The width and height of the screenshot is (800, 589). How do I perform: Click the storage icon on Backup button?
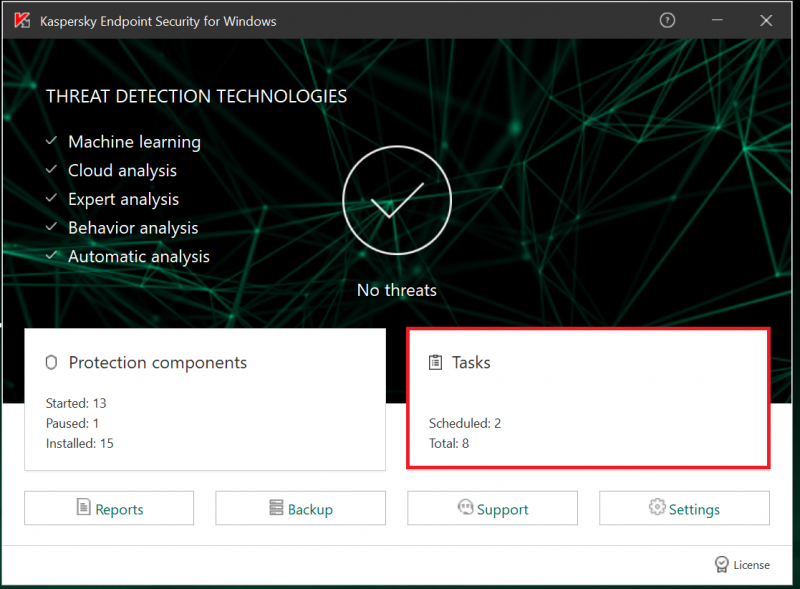(x=276, y=508)
